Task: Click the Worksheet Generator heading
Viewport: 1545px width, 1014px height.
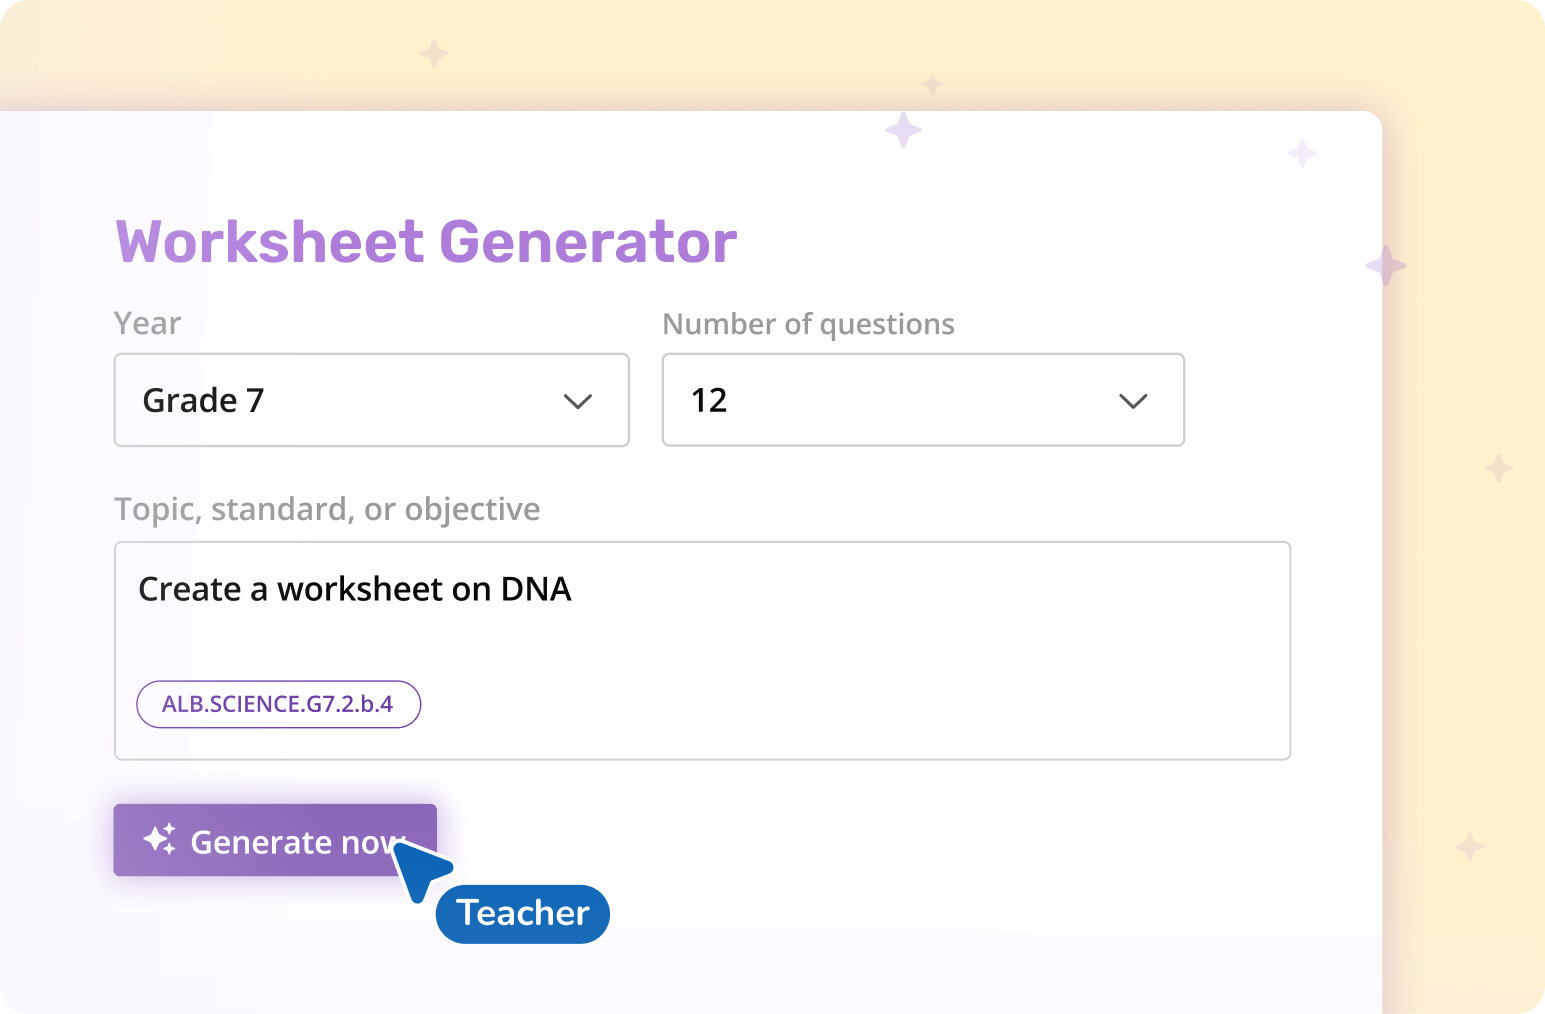Action: point(425,240)
